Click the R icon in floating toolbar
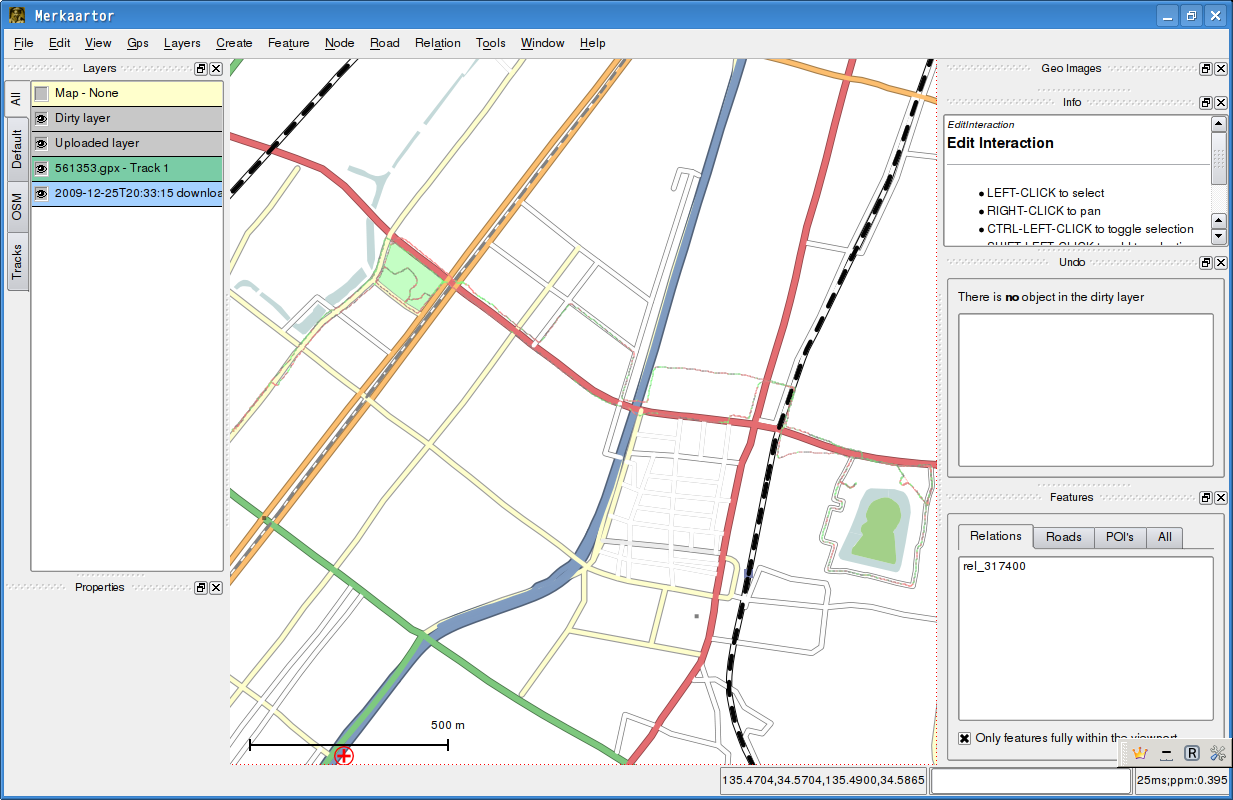The image size is (1233, 800). (1192, 753)
